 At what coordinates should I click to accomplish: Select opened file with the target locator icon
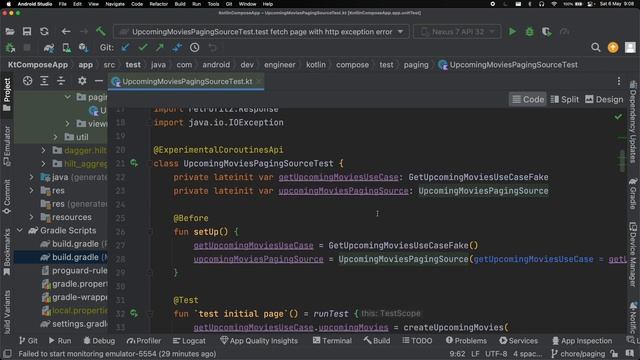[27, 81]
